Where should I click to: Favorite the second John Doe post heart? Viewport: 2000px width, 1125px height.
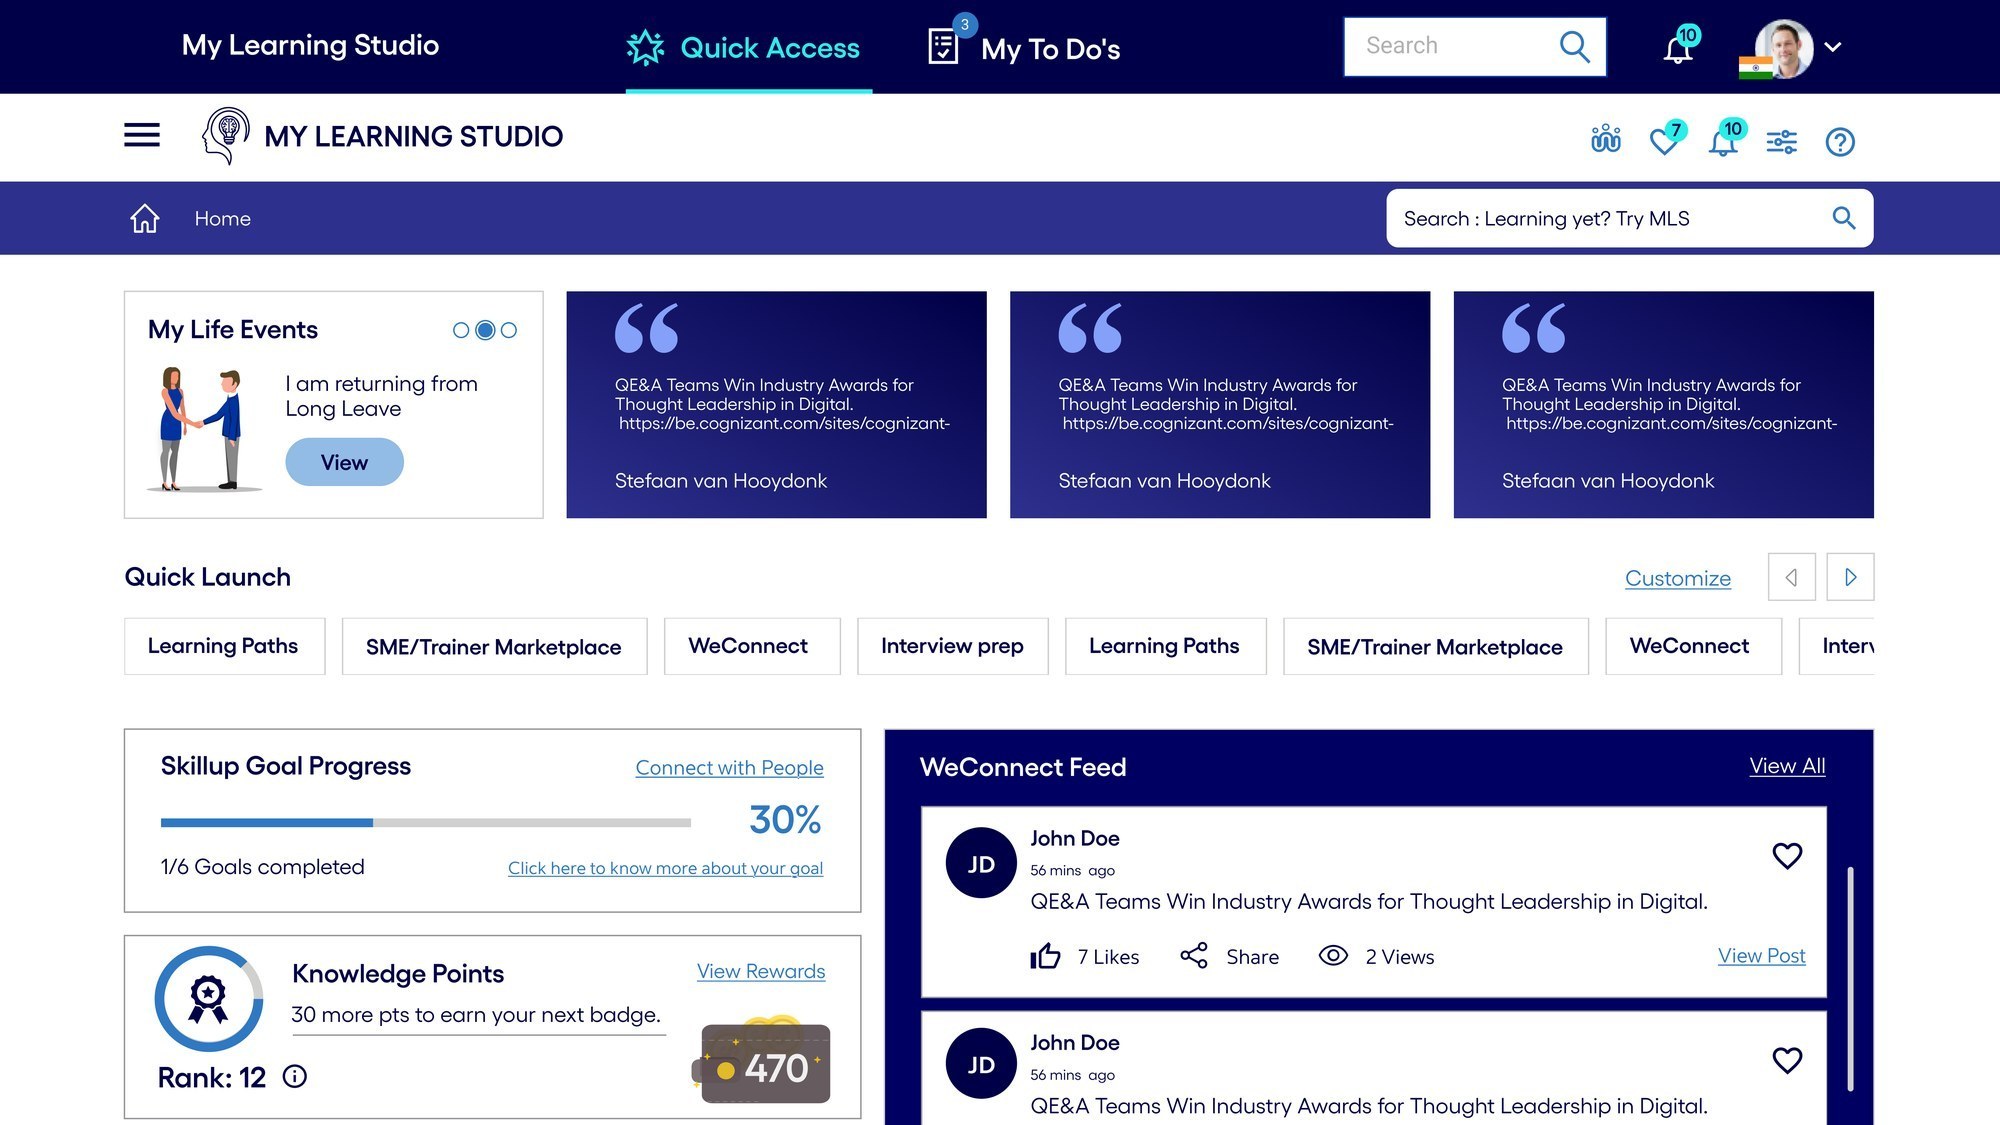(x=1787, y=1060)
